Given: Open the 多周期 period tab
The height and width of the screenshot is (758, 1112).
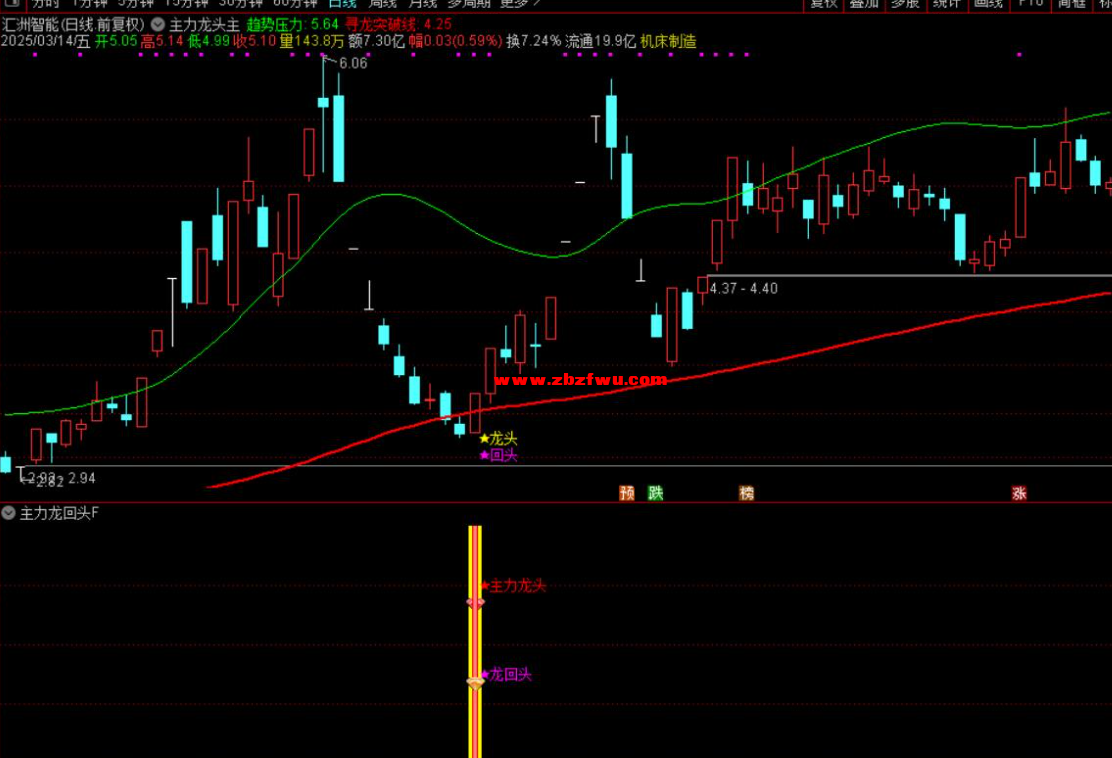Looking at the screenshot, I should click(x=469, y=4).
